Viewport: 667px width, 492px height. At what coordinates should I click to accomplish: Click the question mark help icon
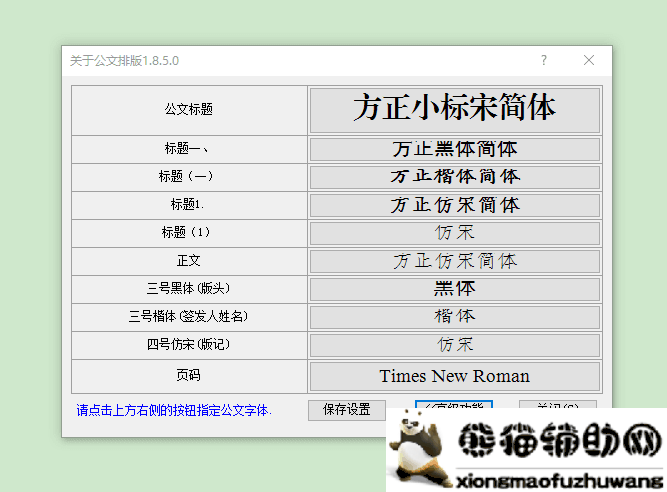(x=544, y=60)
